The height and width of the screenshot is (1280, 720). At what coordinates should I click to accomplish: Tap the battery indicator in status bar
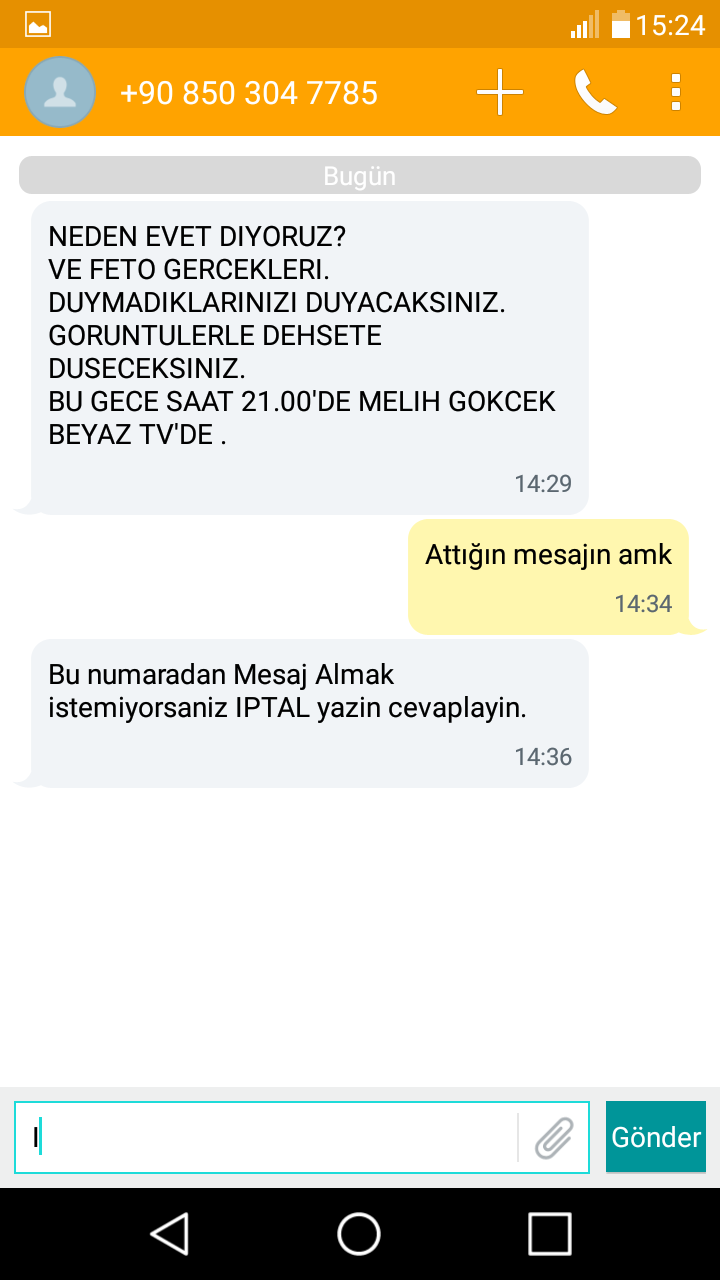(x=621, y=24)
